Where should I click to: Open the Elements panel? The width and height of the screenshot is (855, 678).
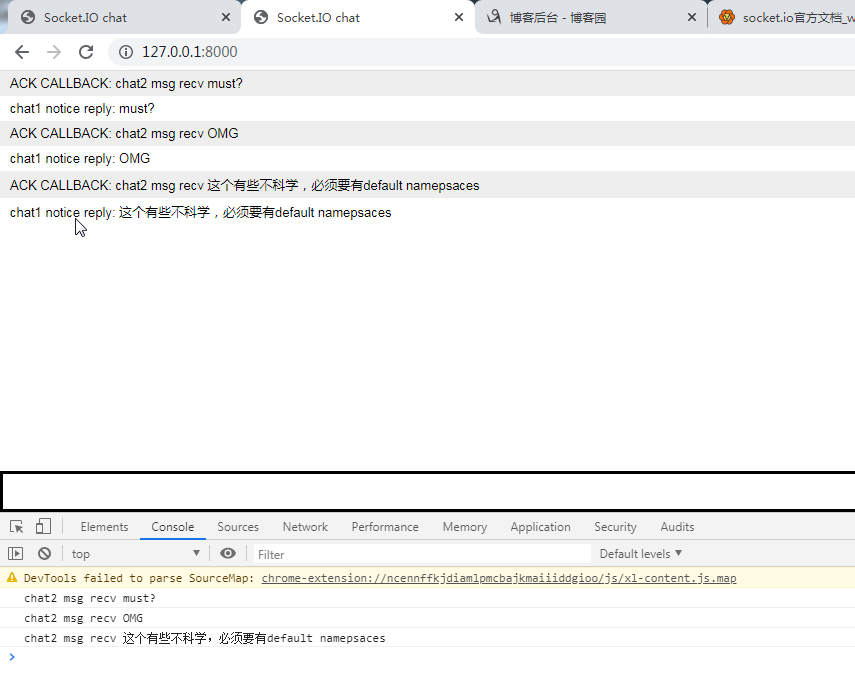coord(104,526)
